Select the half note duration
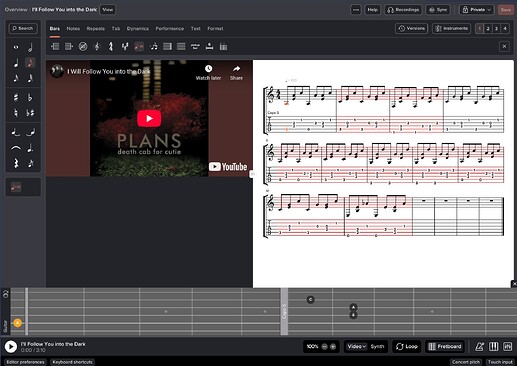 coord(30,47)
